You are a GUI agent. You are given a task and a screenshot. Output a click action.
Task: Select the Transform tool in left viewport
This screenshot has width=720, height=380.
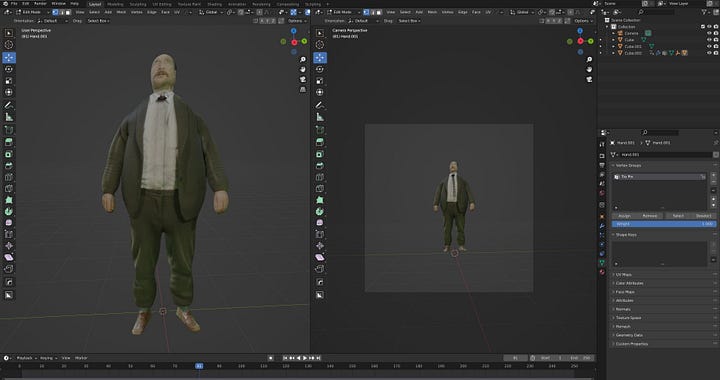coord(9,92)
